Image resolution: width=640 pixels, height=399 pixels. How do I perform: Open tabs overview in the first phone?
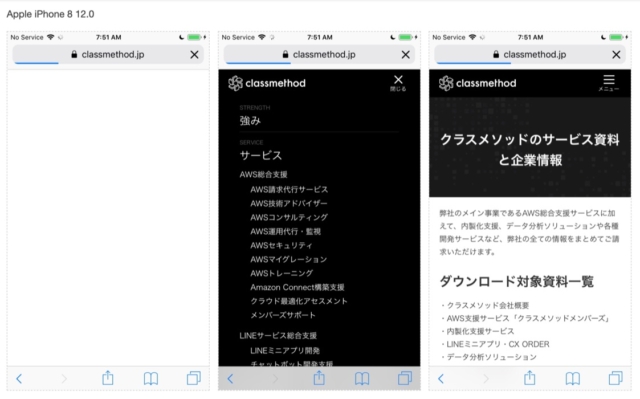(194, 378)
